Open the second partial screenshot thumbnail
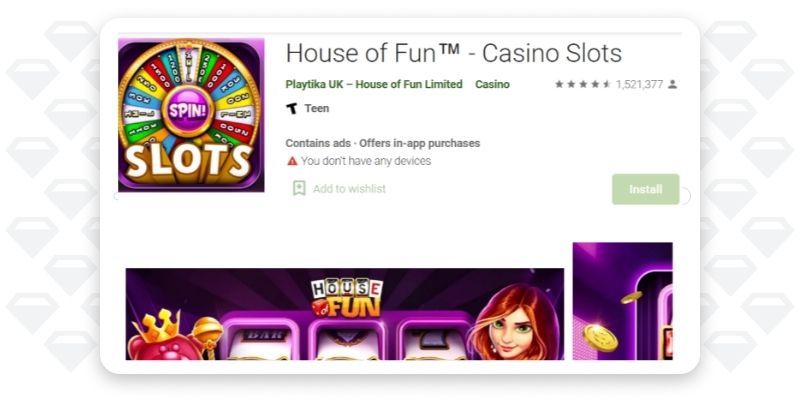Image resolution: width=800 pixels, height=400 pixels. [622, 301]
